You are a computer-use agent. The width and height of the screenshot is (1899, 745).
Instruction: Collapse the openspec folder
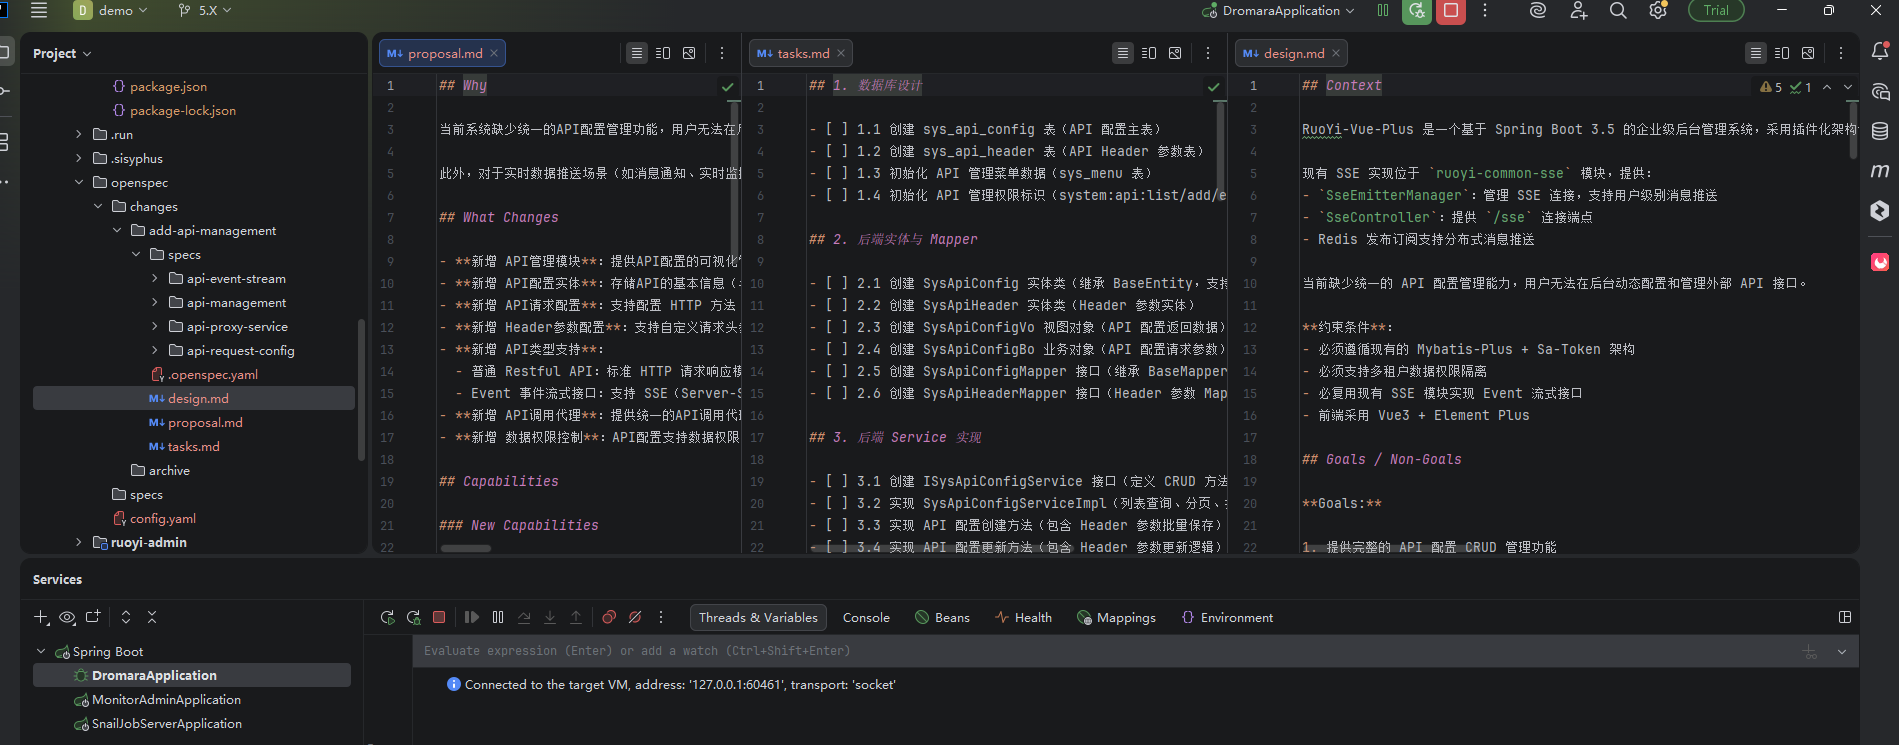click(x=79, y=182)
